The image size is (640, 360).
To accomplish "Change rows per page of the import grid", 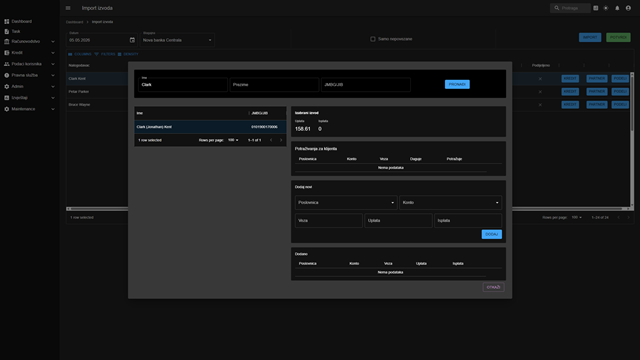I will (576, 218).
